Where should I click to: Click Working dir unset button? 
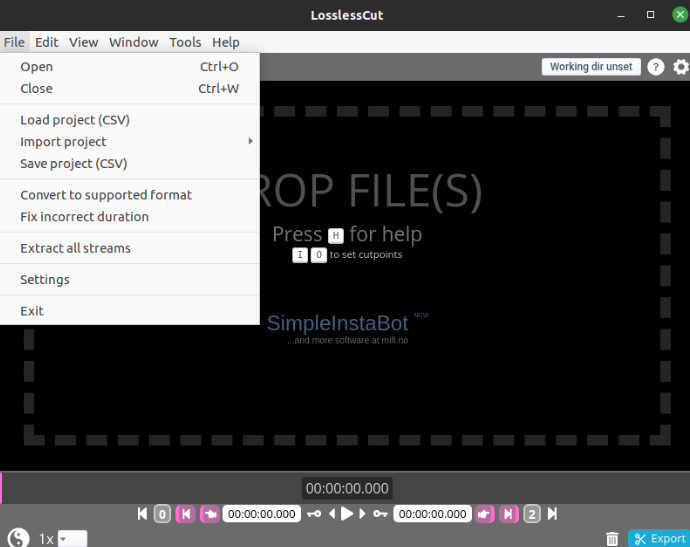point(591,67)
